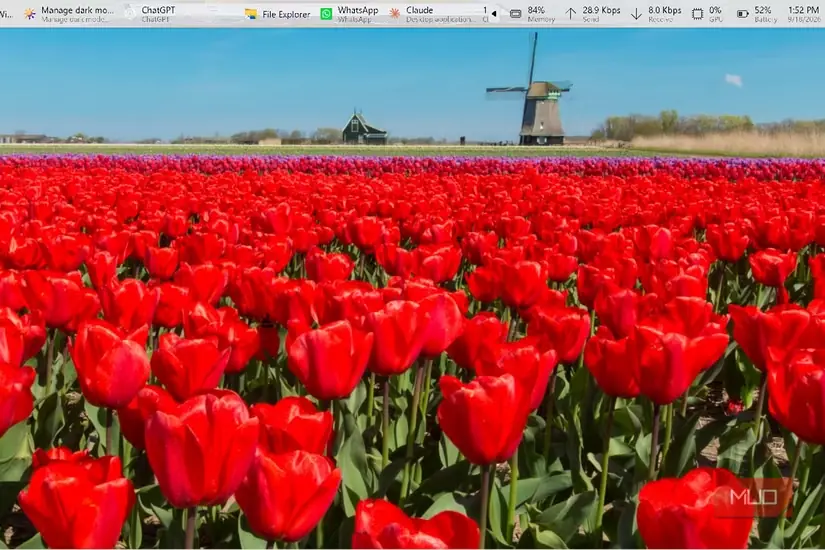This screenshot has width=825, height=550.
Task: Switch to the WhatsApp label
Action: (358, 10)
